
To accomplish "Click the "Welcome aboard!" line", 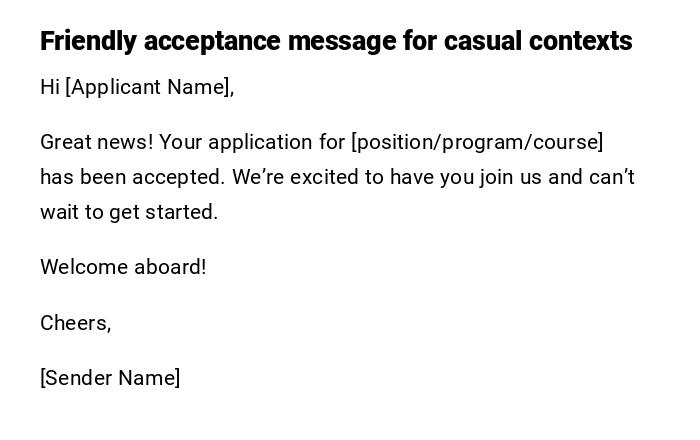I will 123,267.
